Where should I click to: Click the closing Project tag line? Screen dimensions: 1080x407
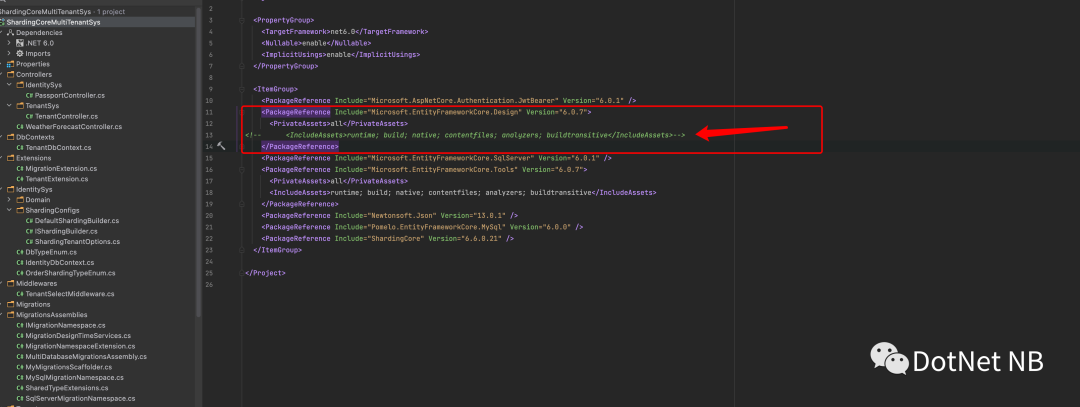click(265, 273)
